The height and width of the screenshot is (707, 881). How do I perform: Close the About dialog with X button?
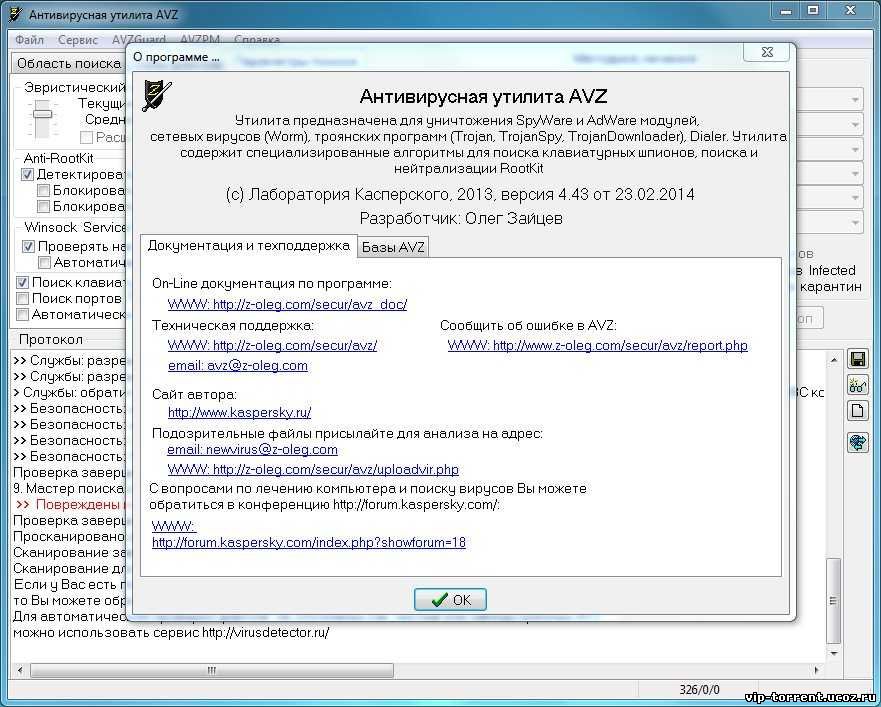(766, 52)
